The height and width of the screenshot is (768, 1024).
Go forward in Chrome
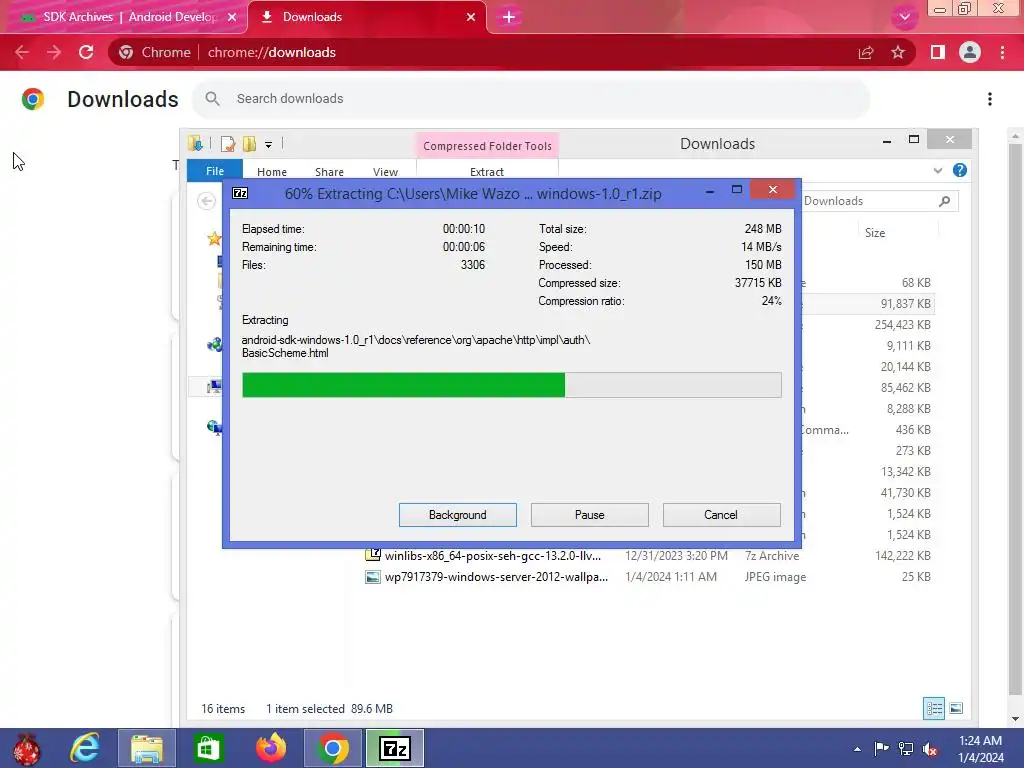[54, 52]
